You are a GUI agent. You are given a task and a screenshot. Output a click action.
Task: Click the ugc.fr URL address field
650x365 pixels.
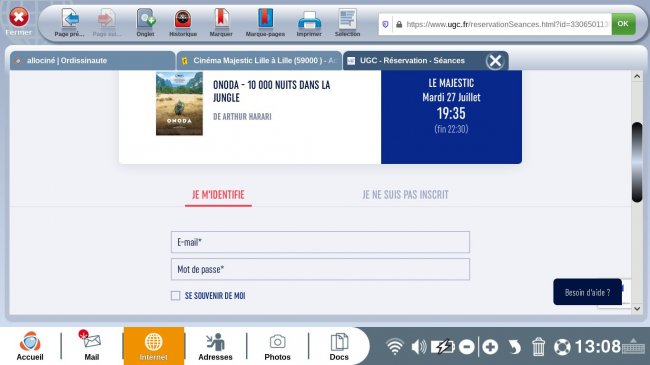506,24
